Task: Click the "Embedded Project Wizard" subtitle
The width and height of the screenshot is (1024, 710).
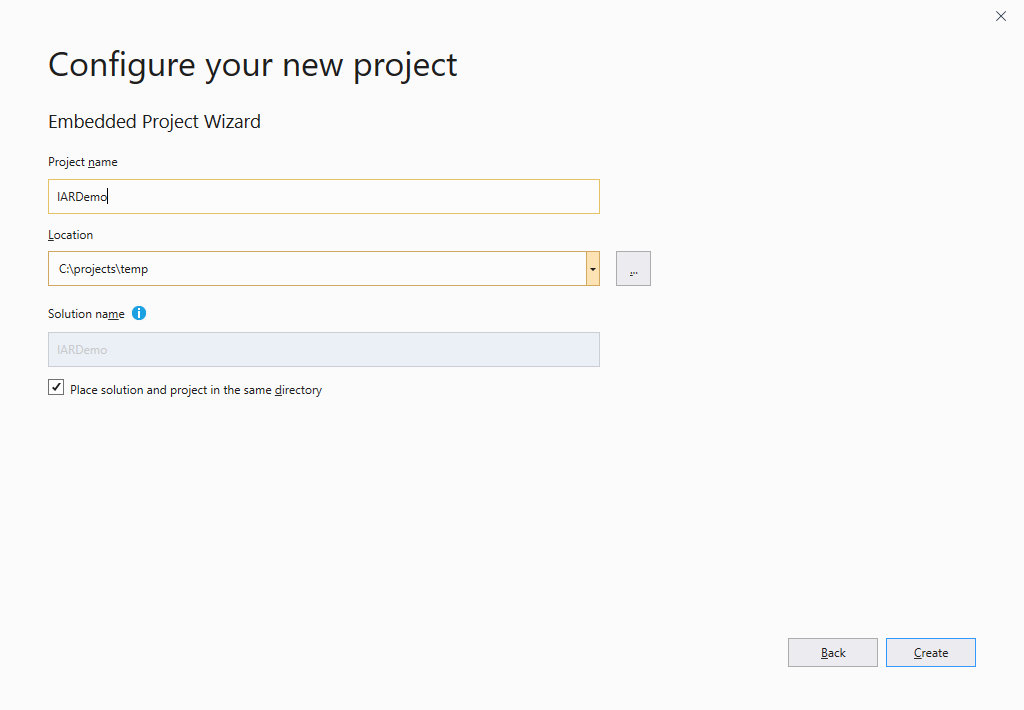Action: (154, 122)
